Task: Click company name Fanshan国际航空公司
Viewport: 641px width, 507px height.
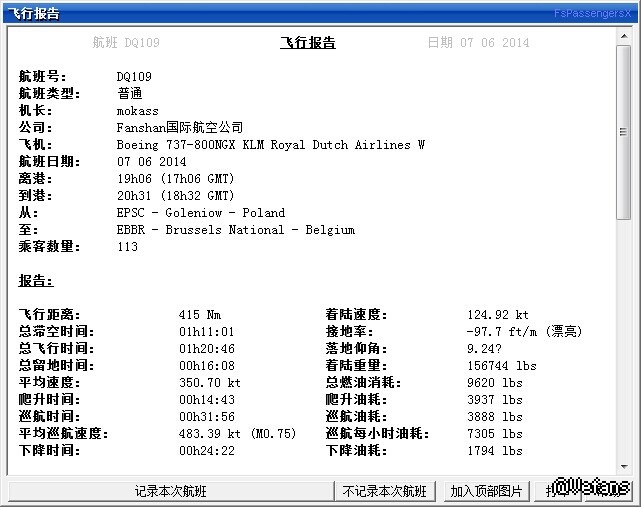Action: [x=179, y=128]
